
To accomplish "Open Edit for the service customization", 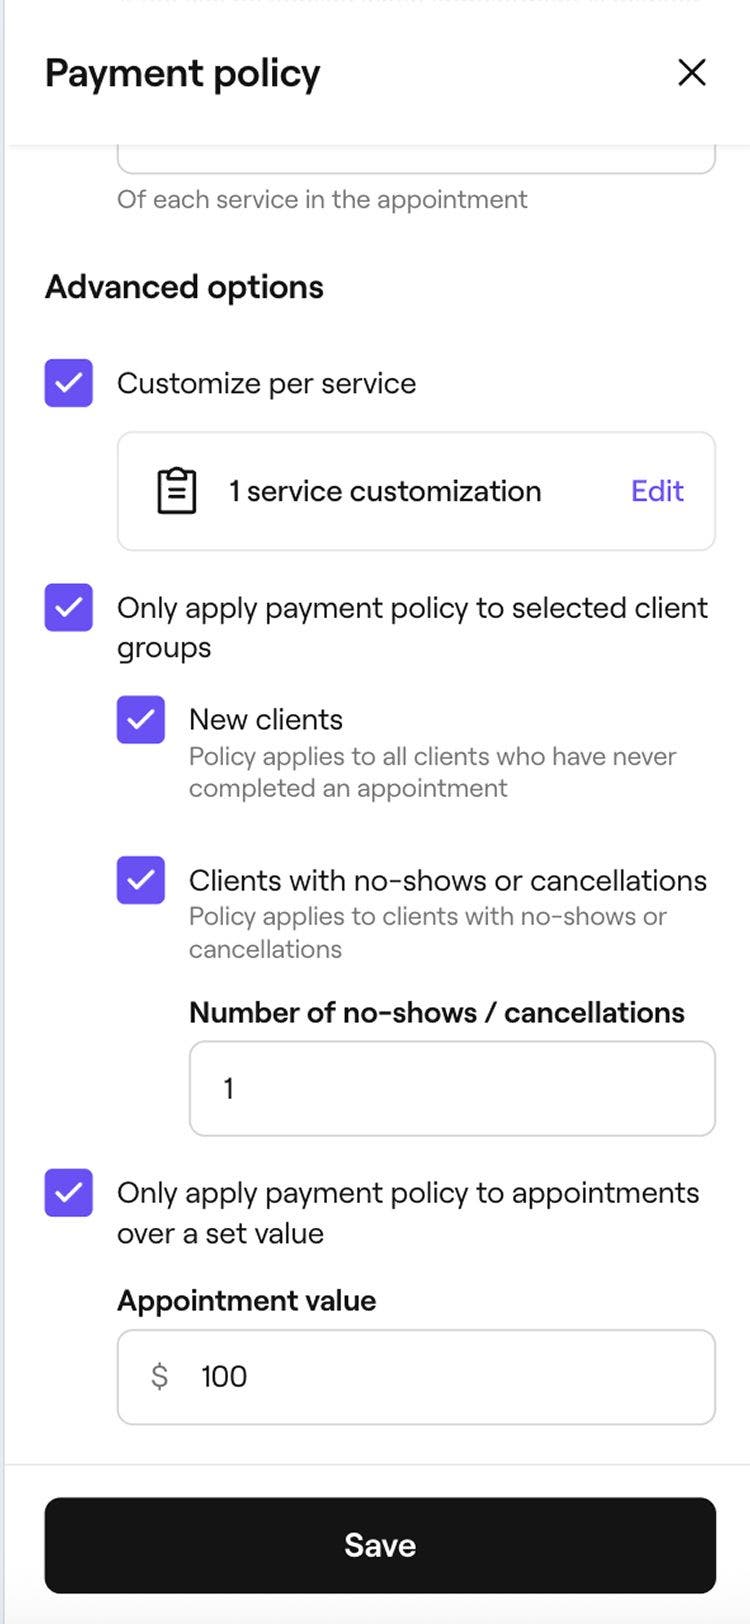I will point(657,491).
